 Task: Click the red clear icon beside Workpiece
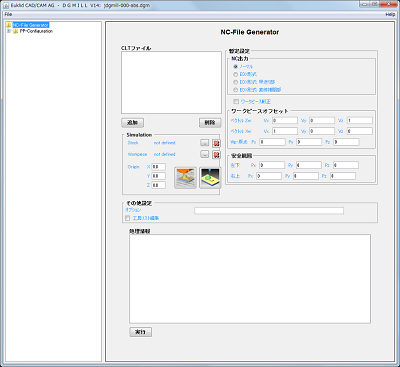tap(216, 155)
